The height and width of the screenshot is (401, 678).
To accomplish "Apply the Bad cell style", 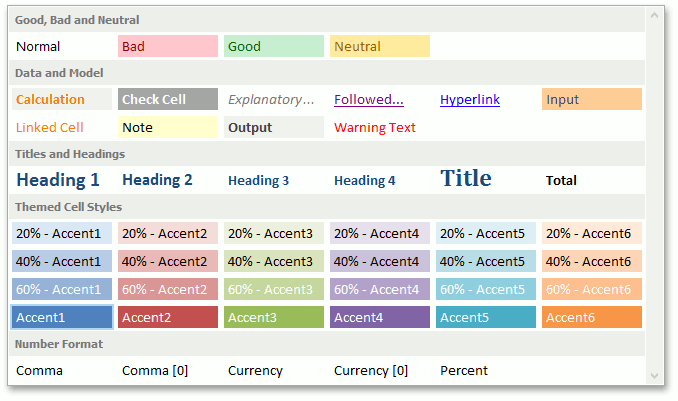I will click(x=167, y=46).
